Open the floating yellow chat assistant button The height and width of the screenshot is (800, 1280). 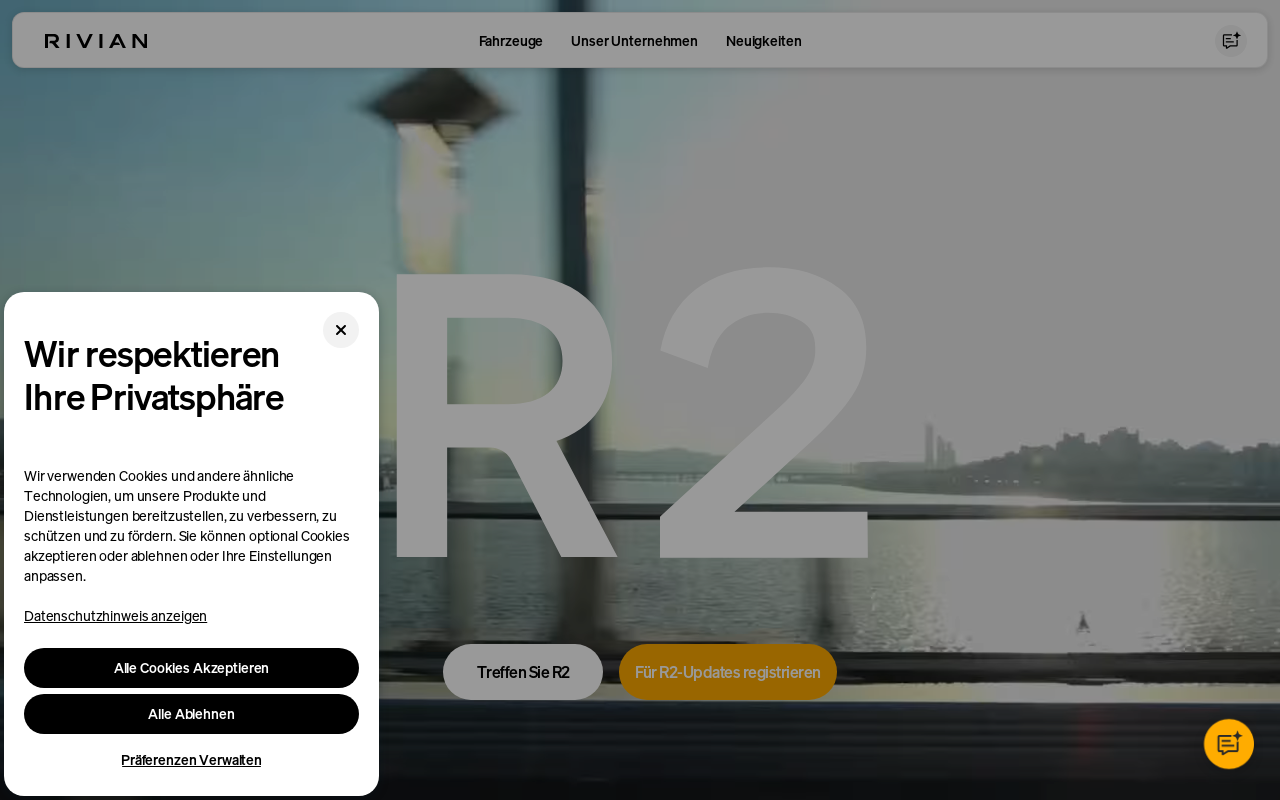1229,744
